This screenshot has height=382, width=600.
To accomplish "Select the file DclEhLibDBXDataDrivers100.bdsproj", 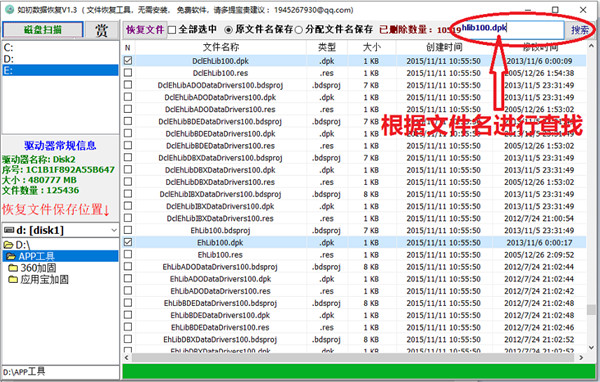I will click(220, 158).
